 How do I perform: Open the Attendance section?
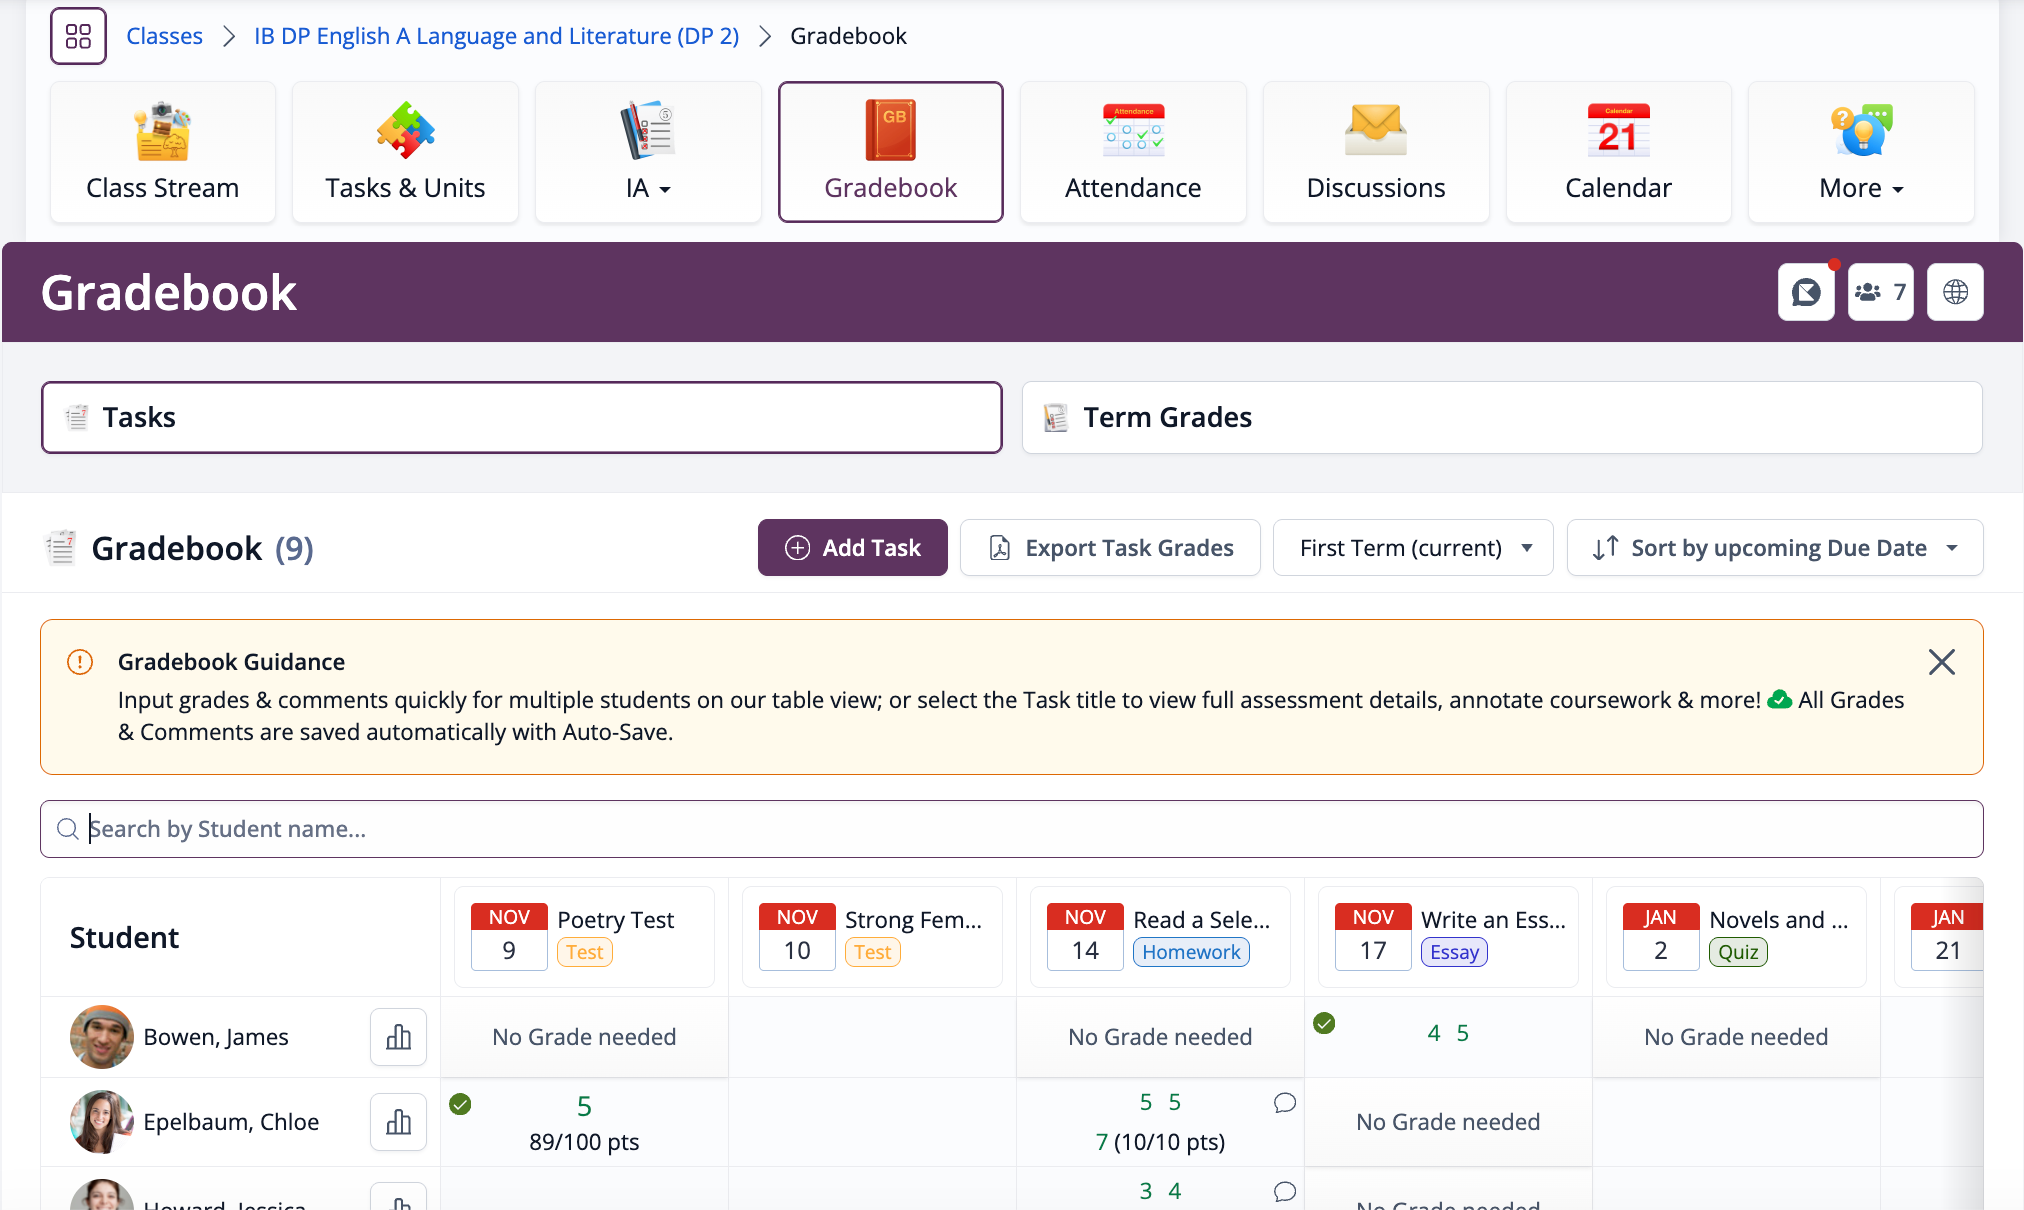pos(1133,152)
